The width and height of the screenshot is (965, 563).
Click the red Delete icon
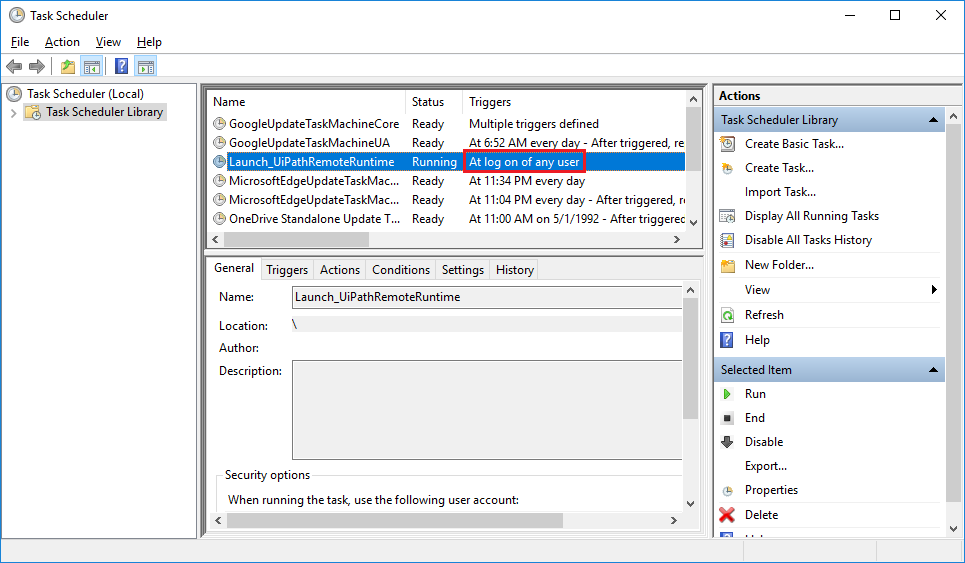pyautogui.click(x=727, y=515)
